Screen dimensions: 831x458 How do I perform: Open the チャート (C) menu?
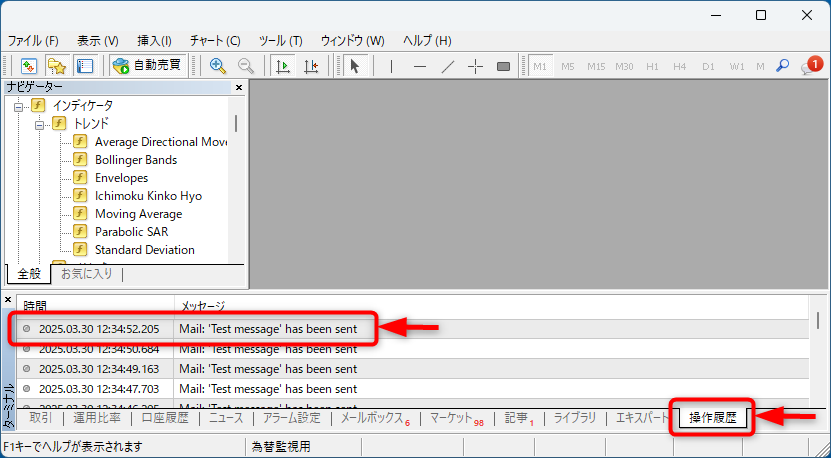[216, 41]
